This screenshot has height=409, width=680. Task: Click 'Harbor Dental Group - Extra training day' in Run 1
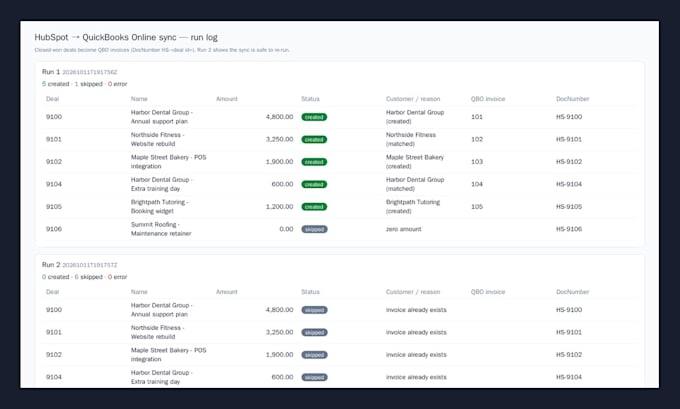pos(162,184)
